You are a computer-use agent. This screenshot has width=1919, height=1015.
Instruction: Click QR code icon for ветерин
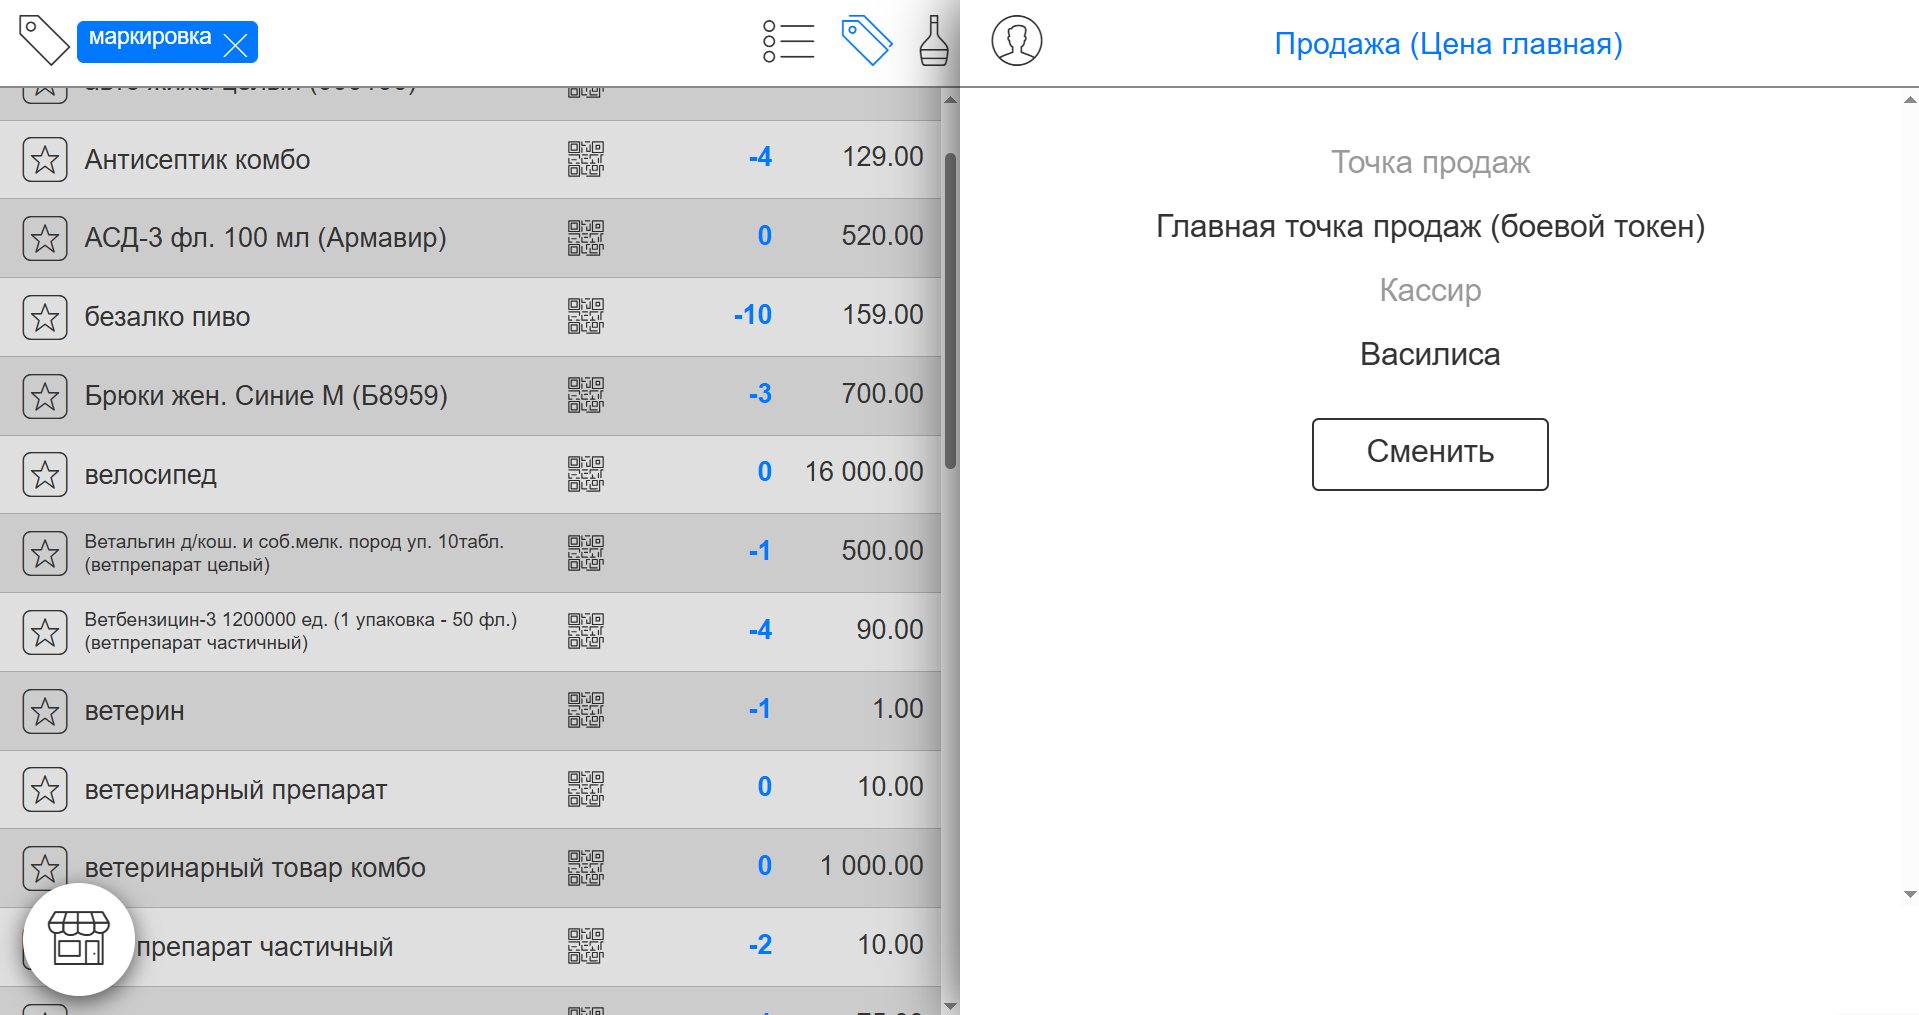pos(586,710)
